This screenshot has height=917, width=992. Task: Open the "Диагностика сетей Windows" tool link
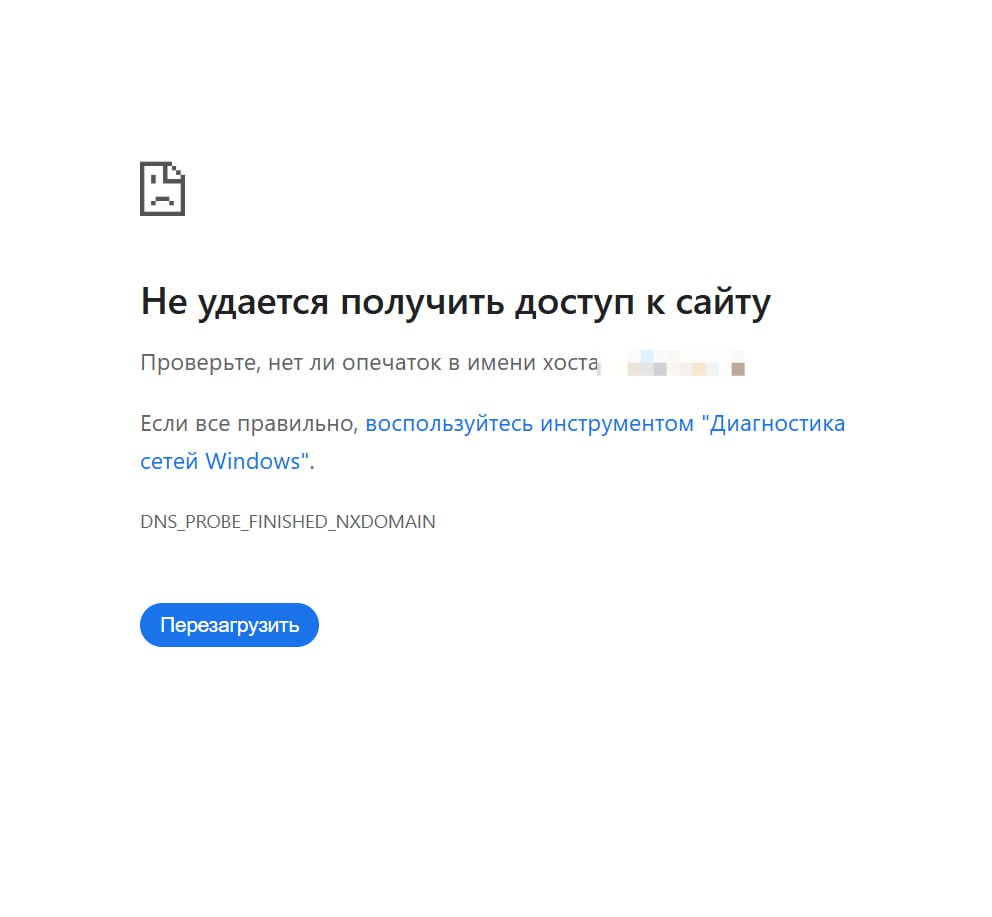492,442
